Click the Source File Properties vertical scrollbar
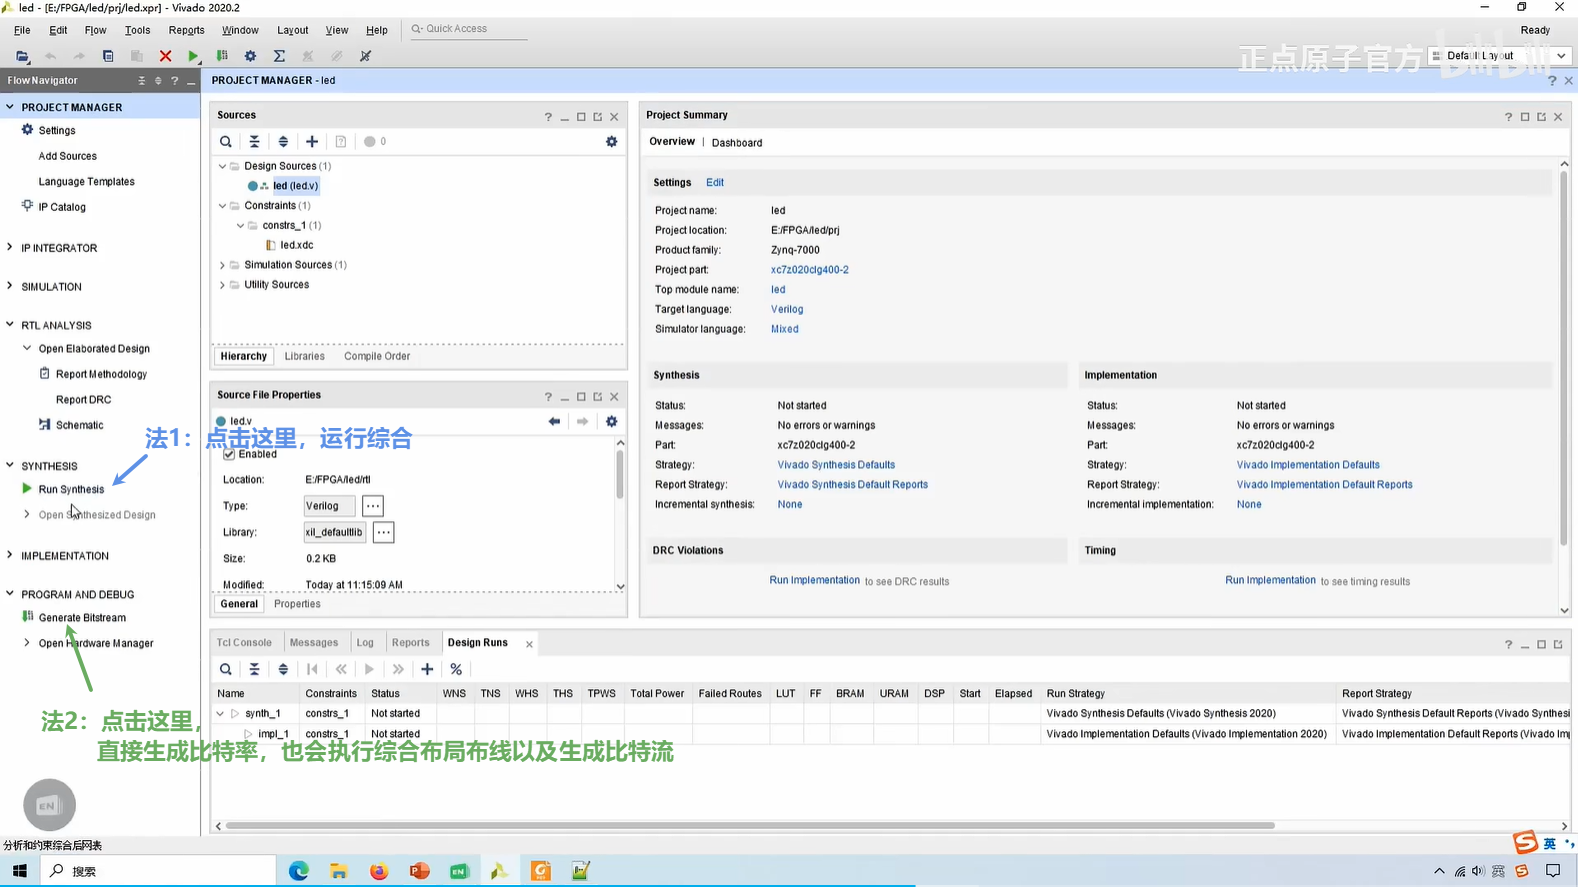This screenshot has height=887, width=1578. point(620,474)
